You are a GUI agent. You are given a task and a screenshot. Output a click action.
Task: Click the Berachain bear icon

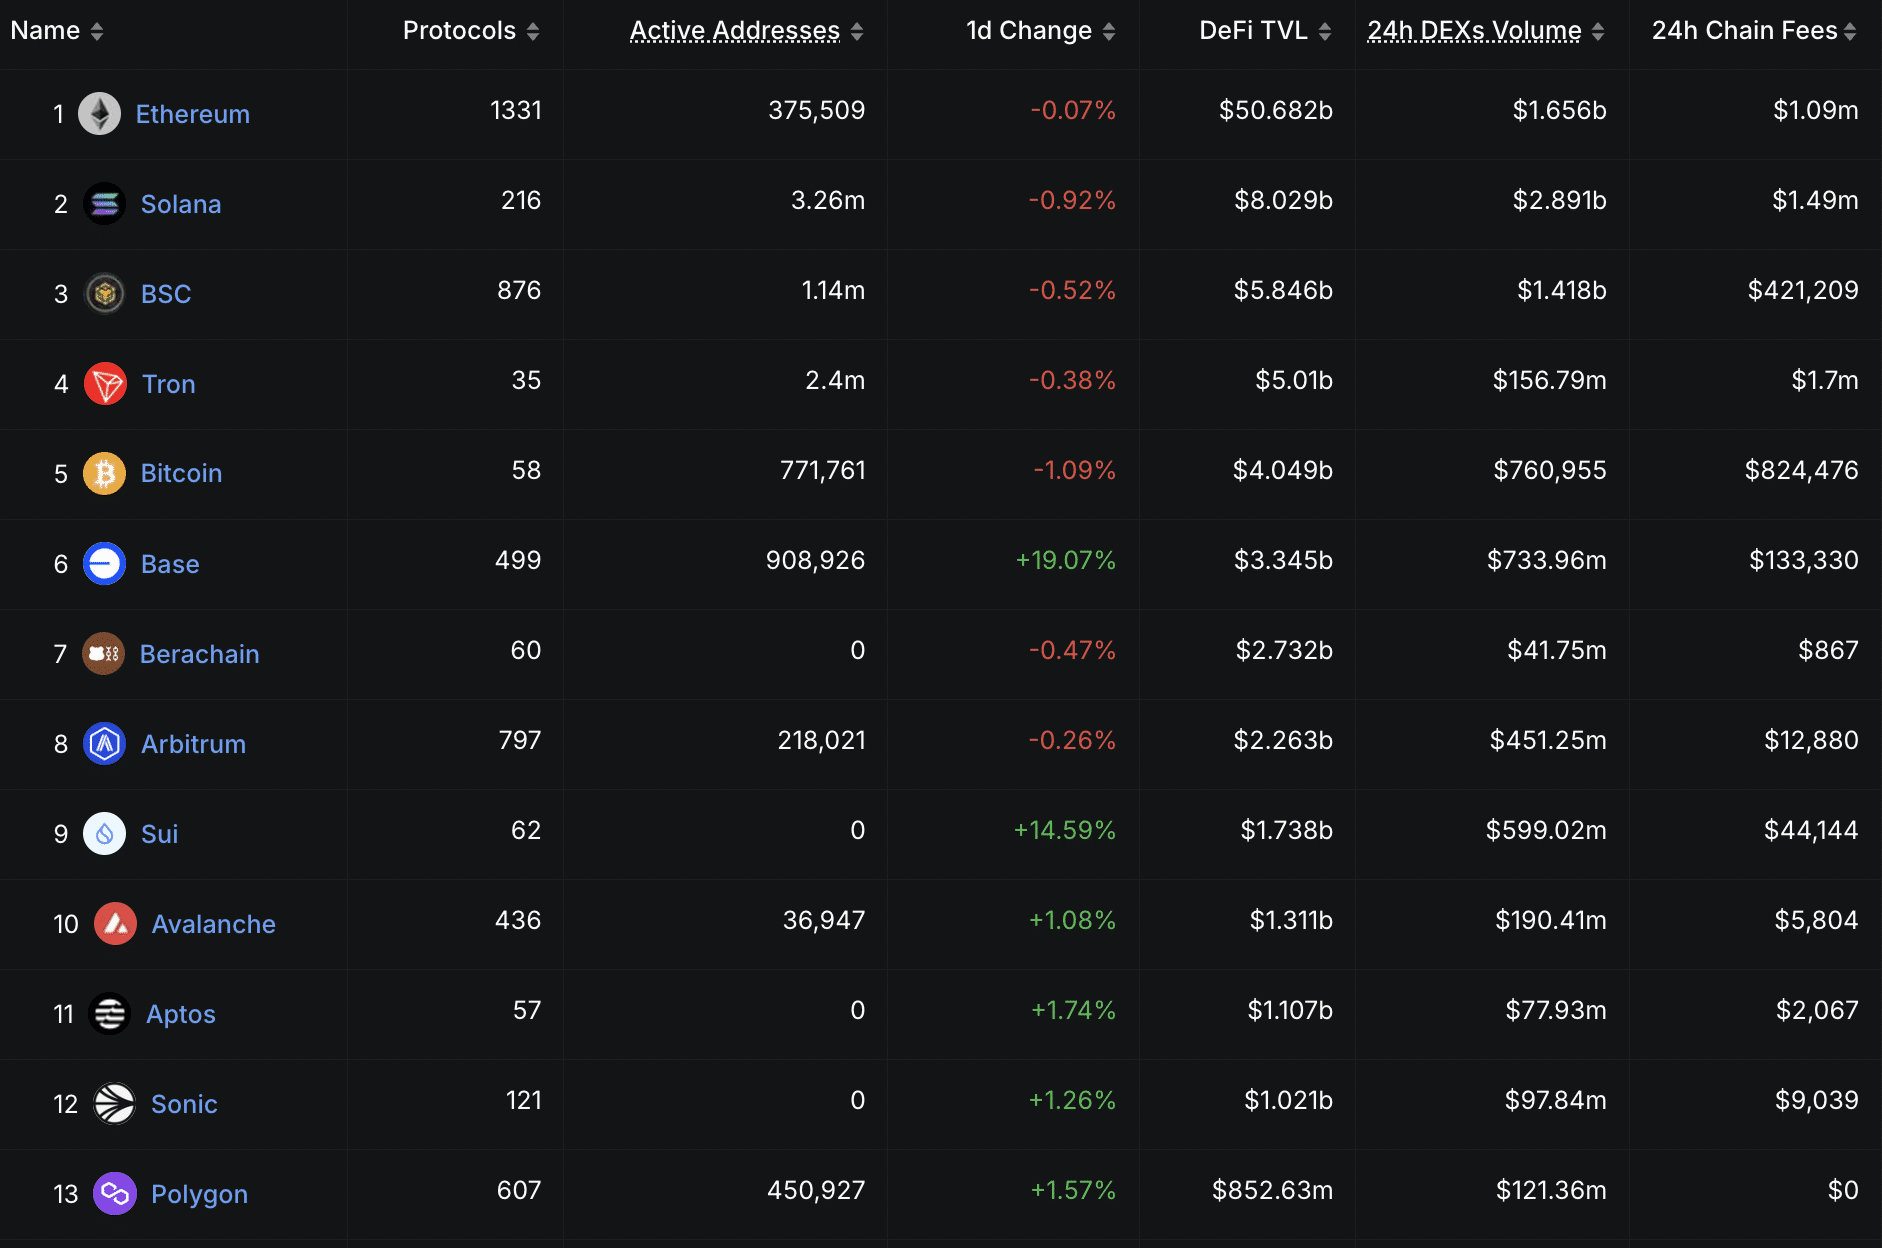(x=103, y=654)
